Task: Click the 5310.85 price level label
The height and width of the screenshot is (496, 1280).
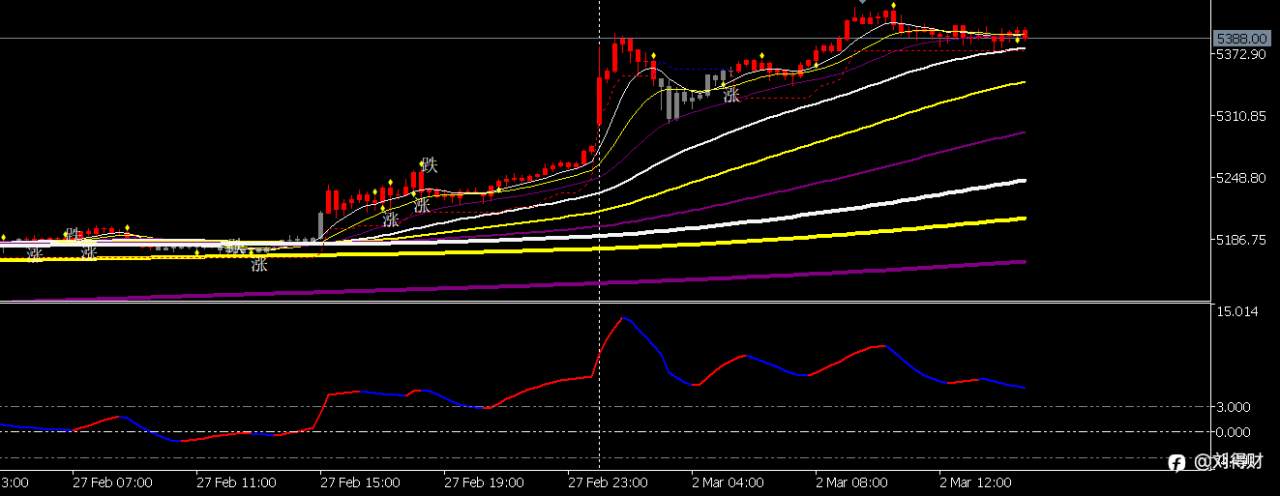Action: pos(1240,116)
